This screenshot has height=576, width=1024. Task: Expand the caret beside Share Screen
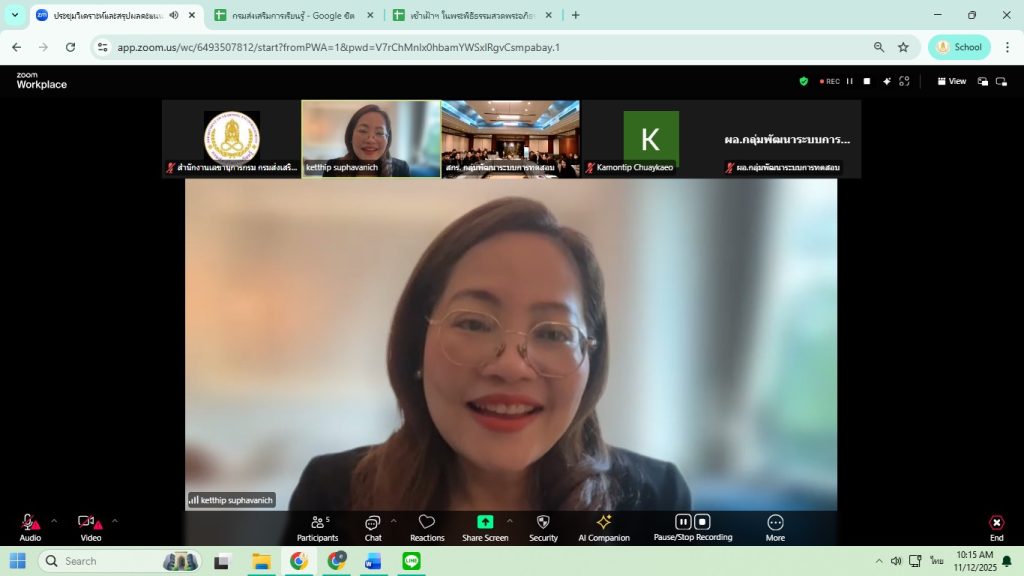tap(509, 520)
